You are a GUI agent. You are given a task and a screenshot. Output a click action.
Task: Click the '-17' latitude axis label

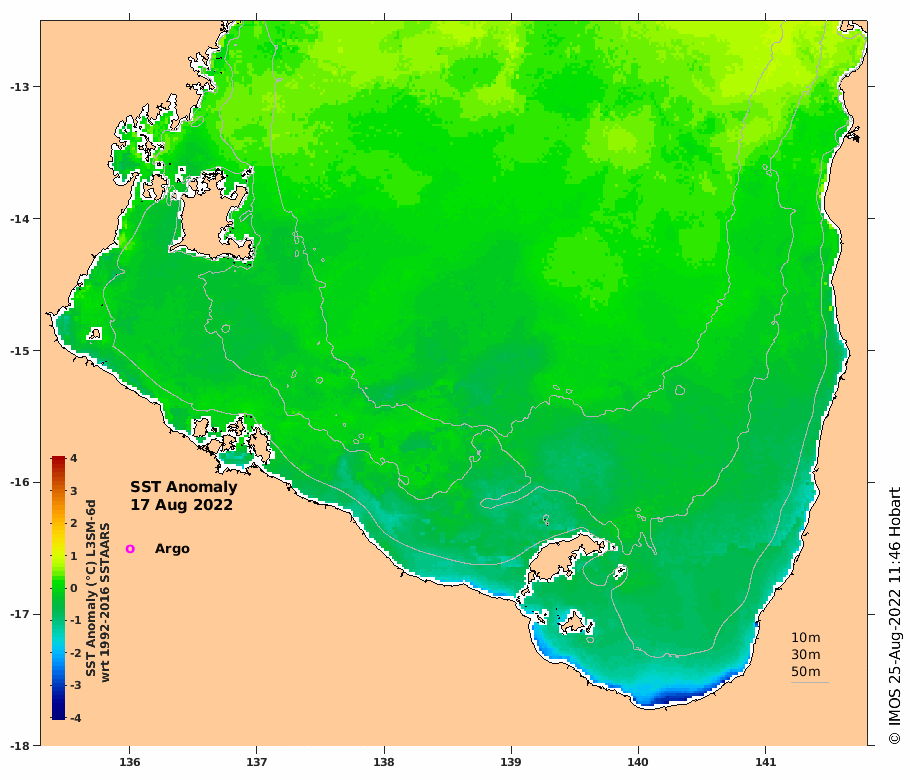pos(20,614)
